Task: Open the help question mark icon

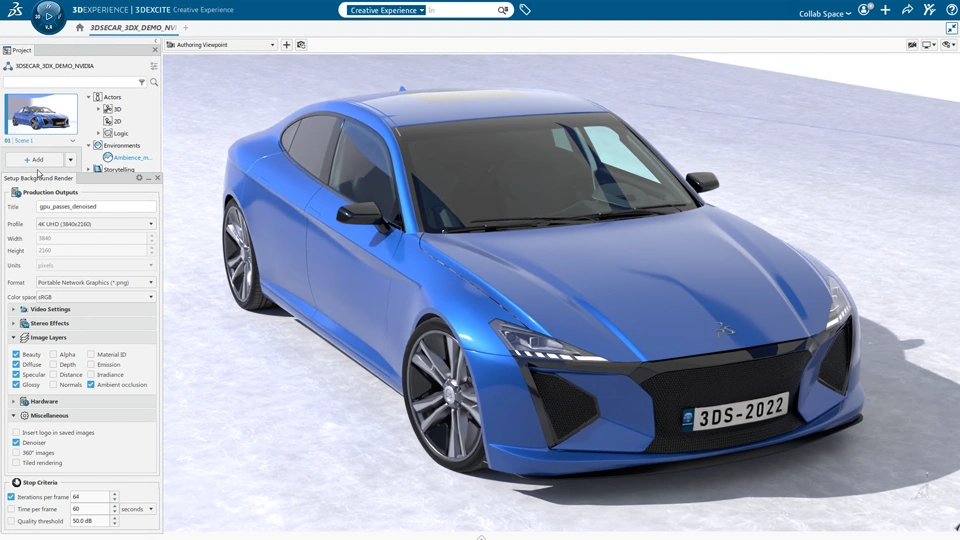Action: point(951,10)
